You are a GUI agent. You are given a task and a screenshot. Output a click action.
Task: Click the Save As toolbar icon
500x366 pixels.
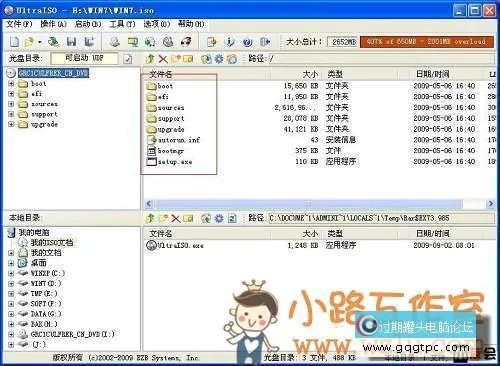[89, 42]
